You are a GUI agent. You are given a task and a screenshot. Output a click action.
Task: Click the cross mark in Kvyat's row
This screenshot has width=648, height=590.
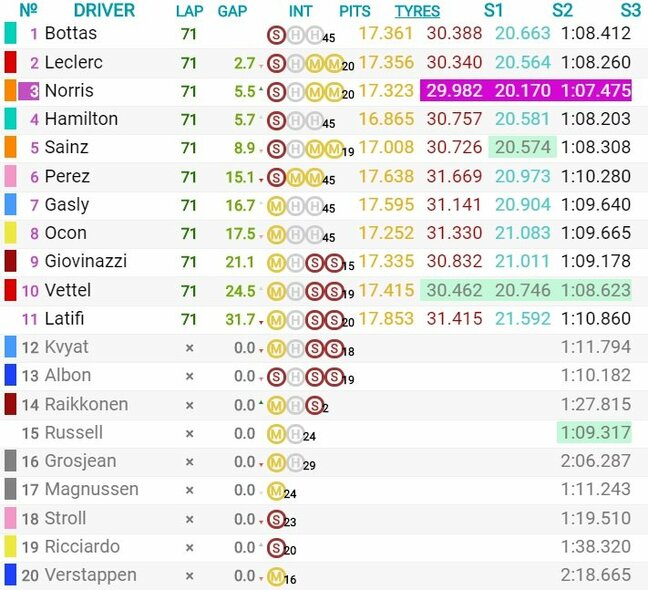click(189, 348)
